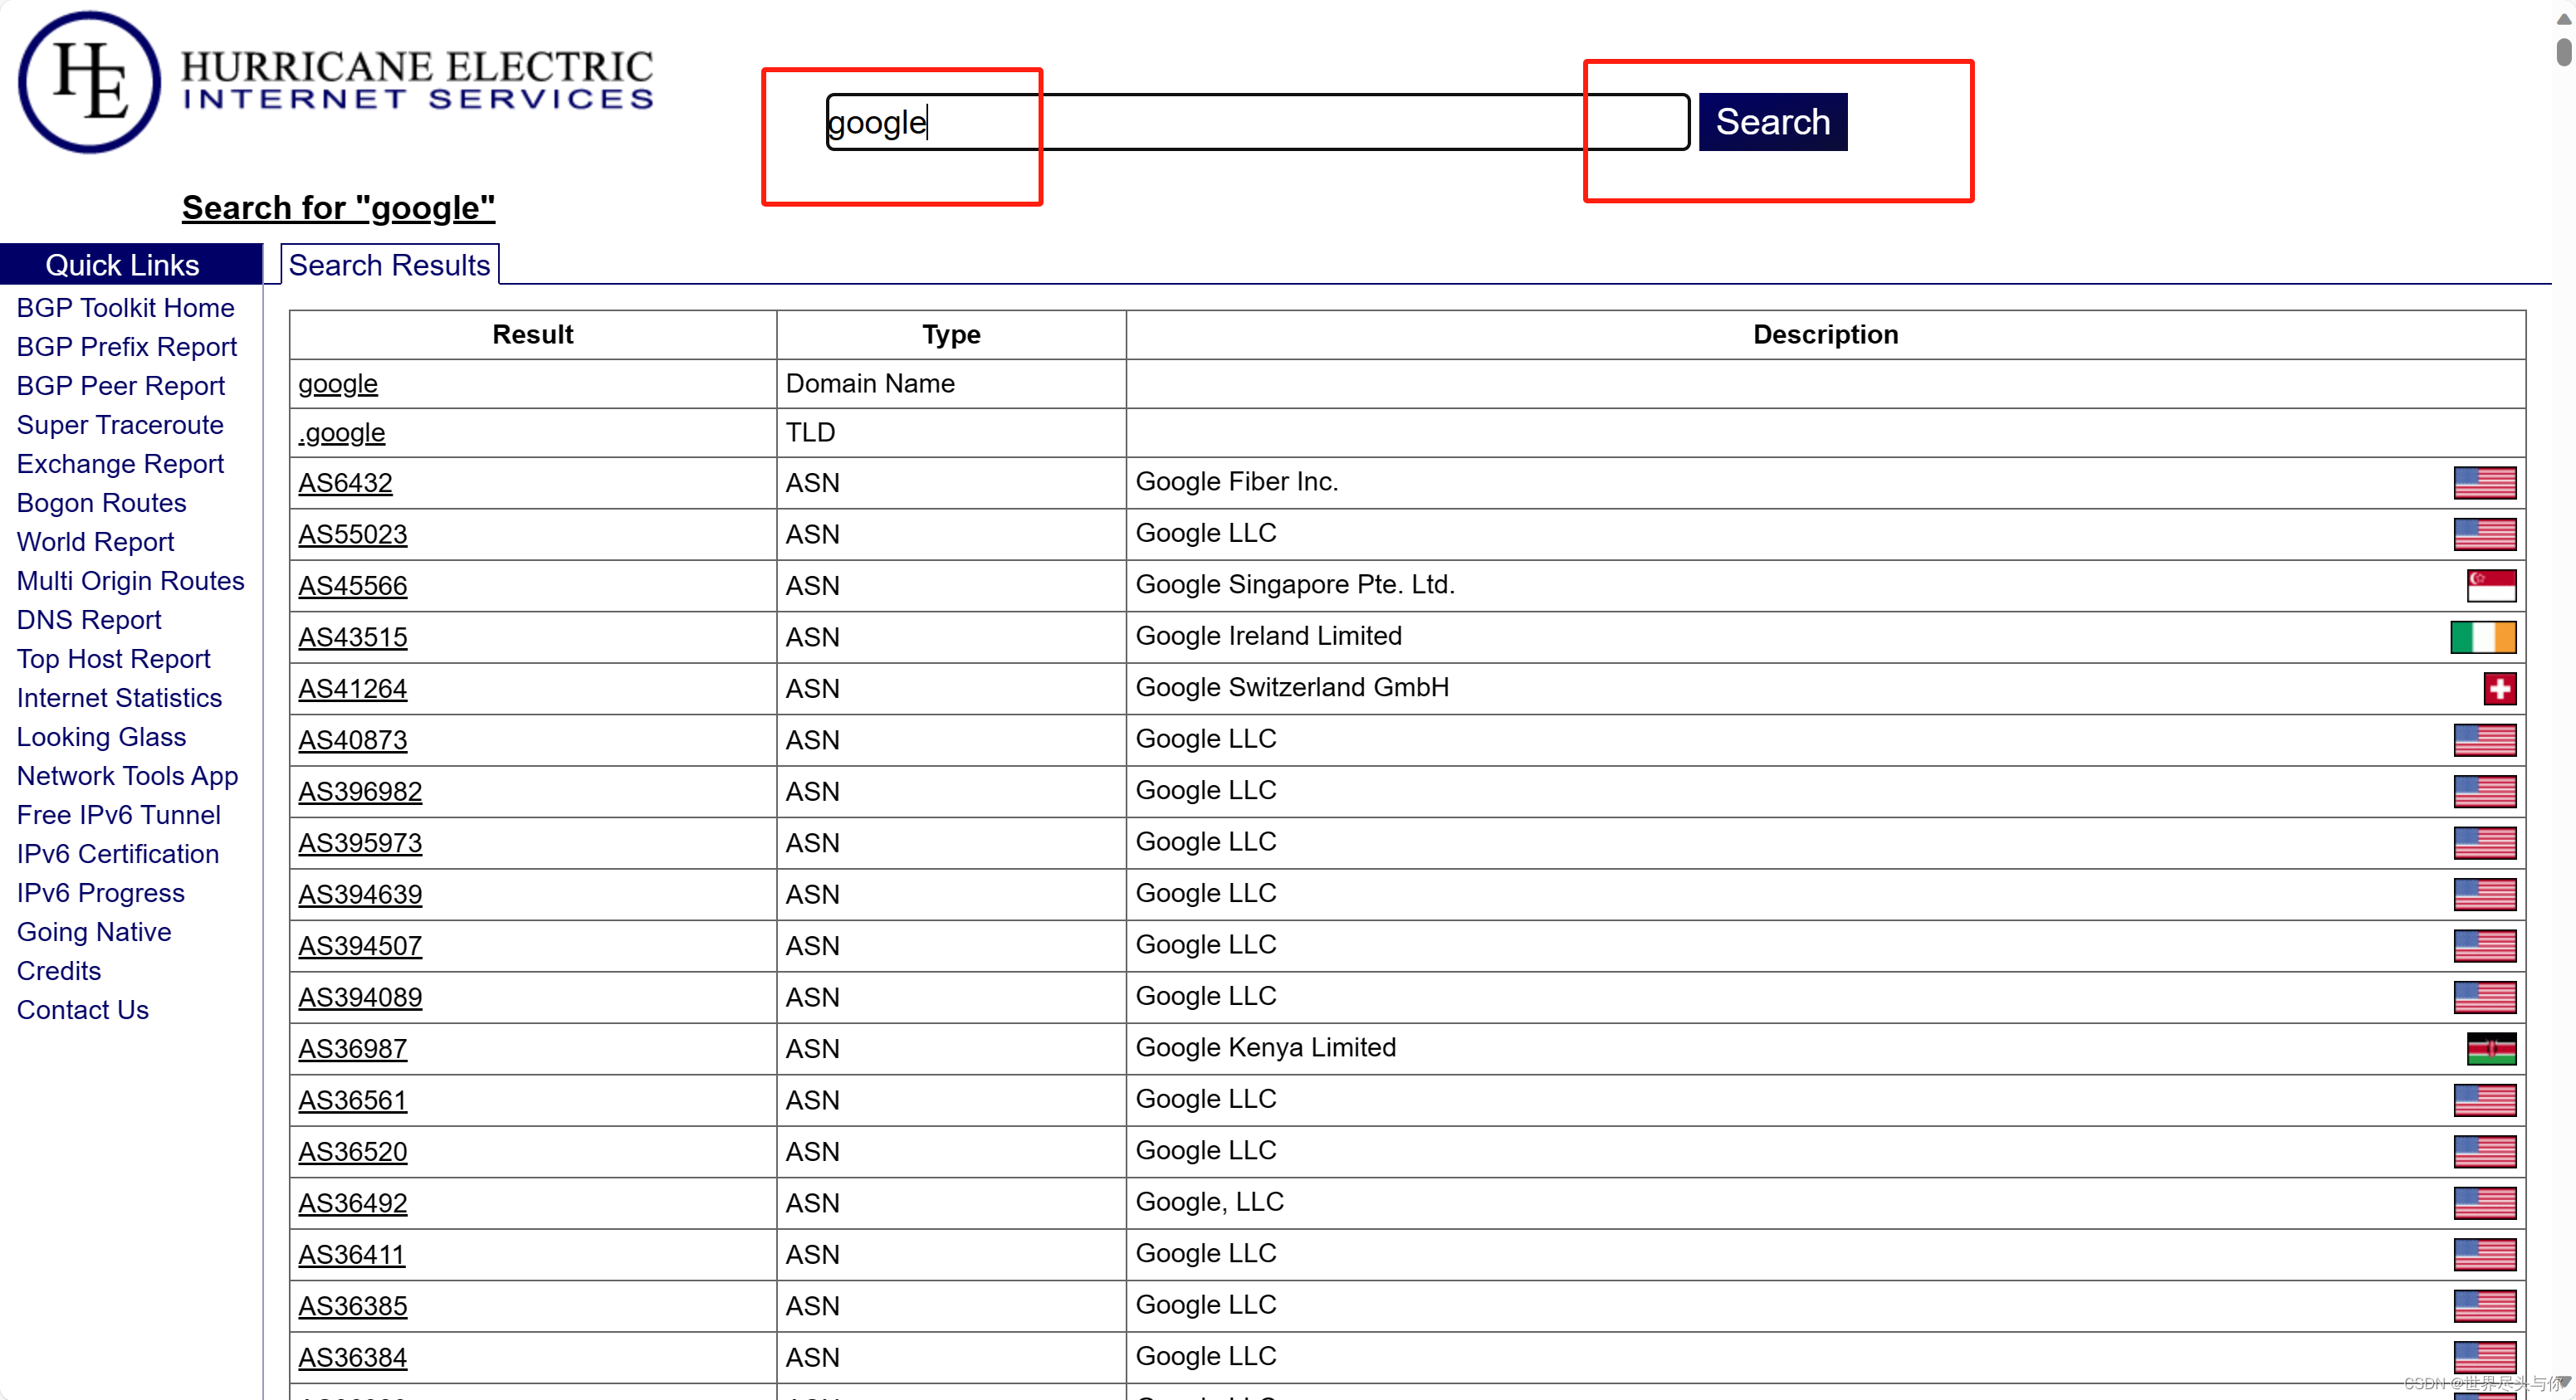Screen dimensions: 2576x1400
Task: Click on google domain name result
Action: (x=338, y=383)
